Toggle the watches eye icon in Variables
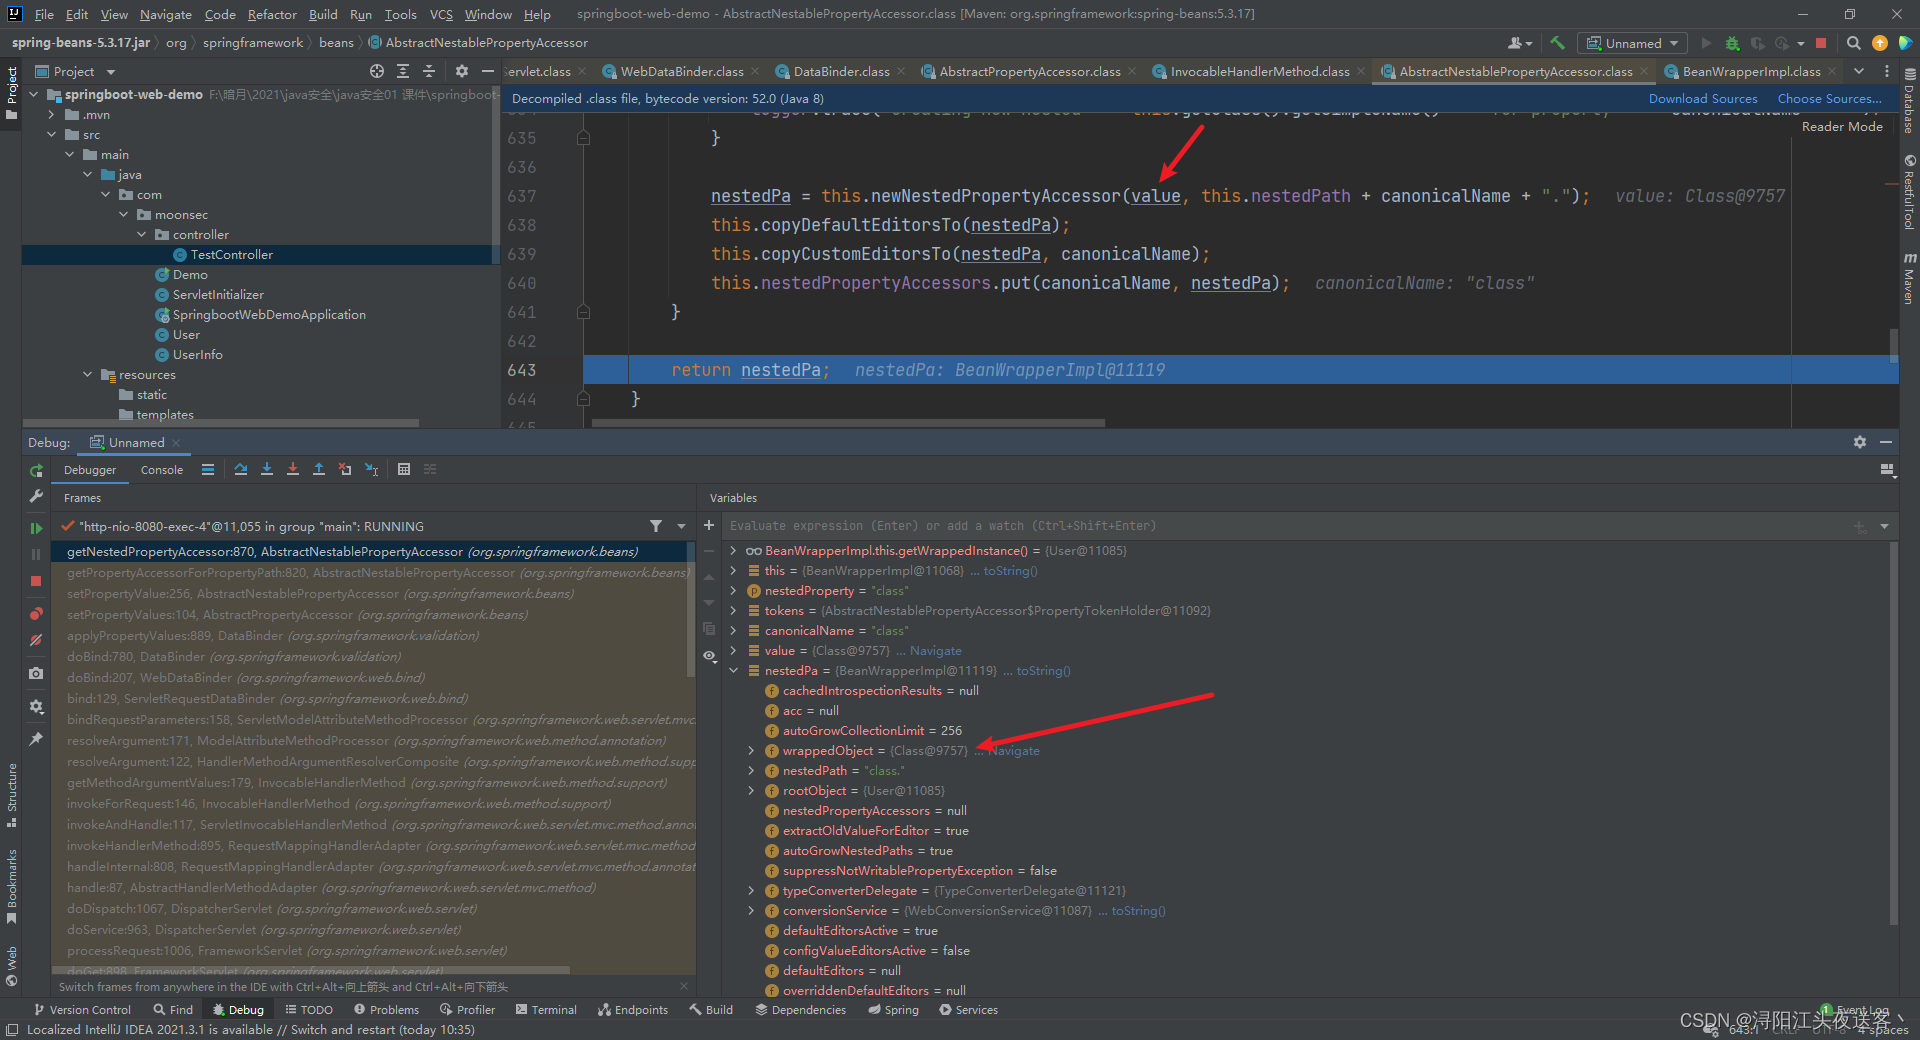This screenshot has width=1920, height=1040. coord(709,656)
